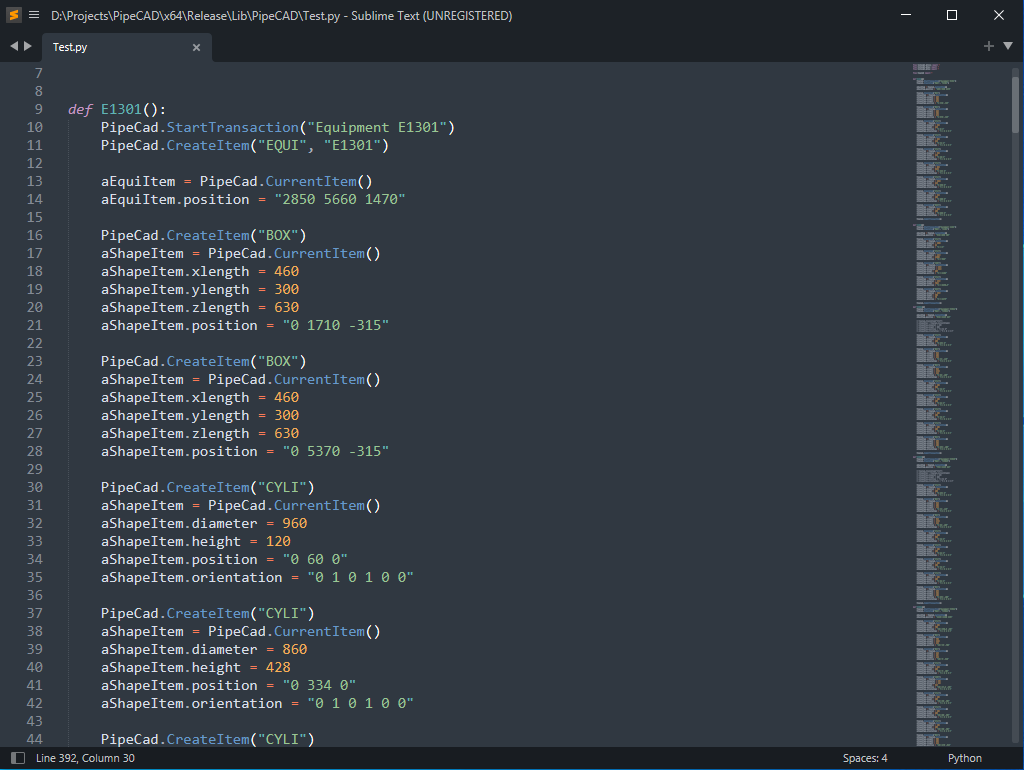Click the "0 60 0" position string
This screenshot has height=770, width=1024.
(315, 559)
